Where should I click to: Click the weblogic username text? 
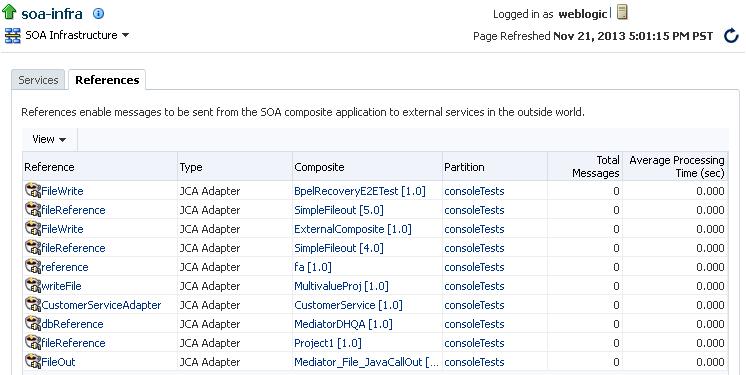click(x=583, y=14)
